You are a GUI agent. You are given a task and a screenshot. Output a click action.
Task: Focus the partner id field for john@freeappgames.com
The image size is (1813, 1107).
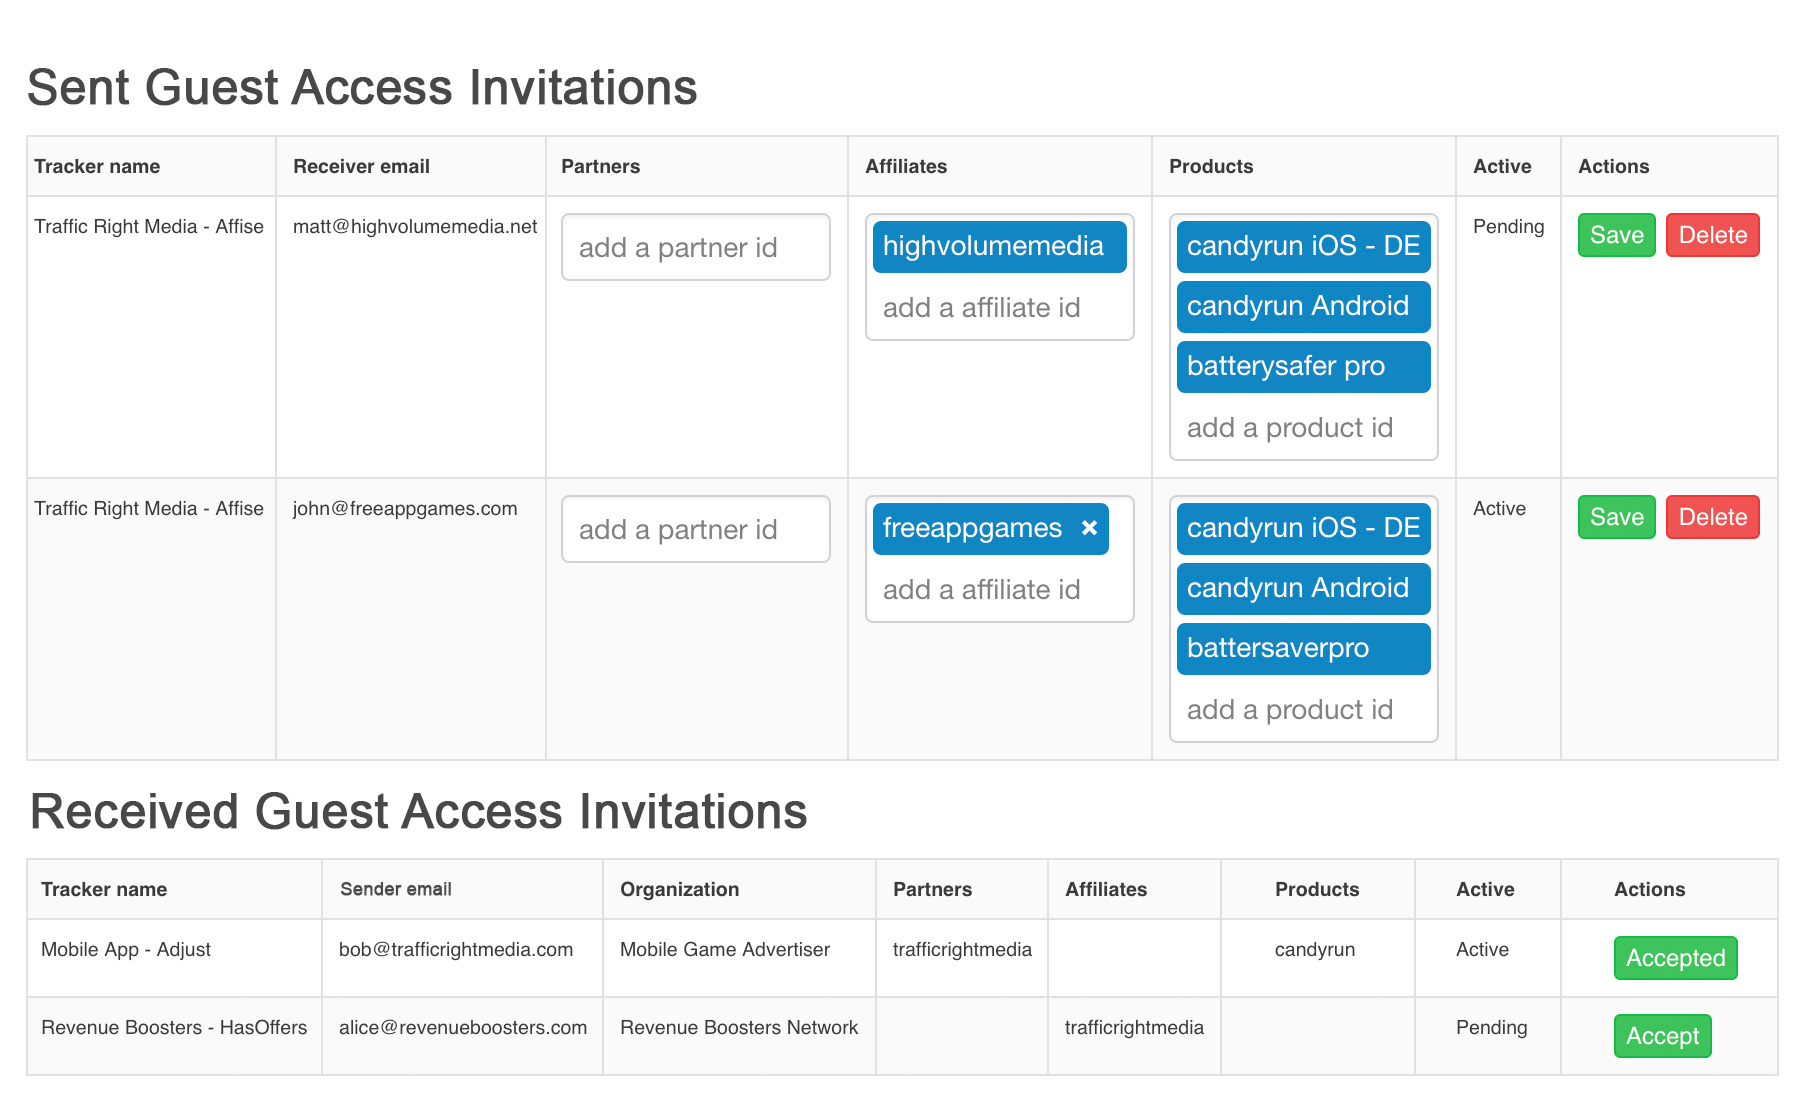(x=695, y=529)
